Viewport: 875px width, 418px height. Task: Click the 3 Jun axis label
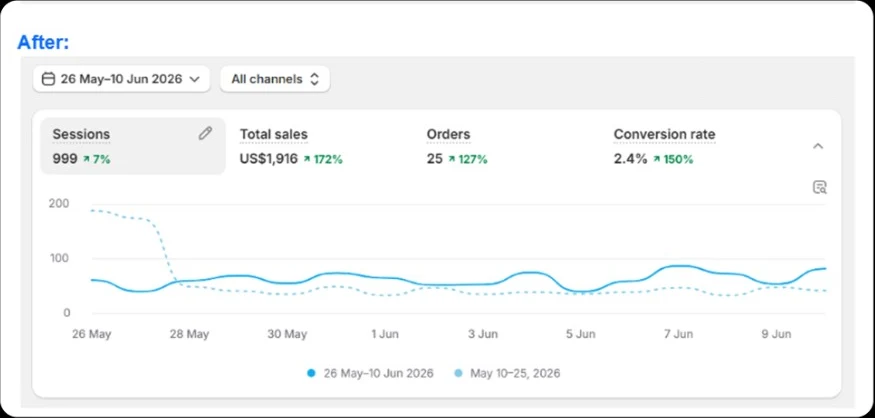point(483,334)
